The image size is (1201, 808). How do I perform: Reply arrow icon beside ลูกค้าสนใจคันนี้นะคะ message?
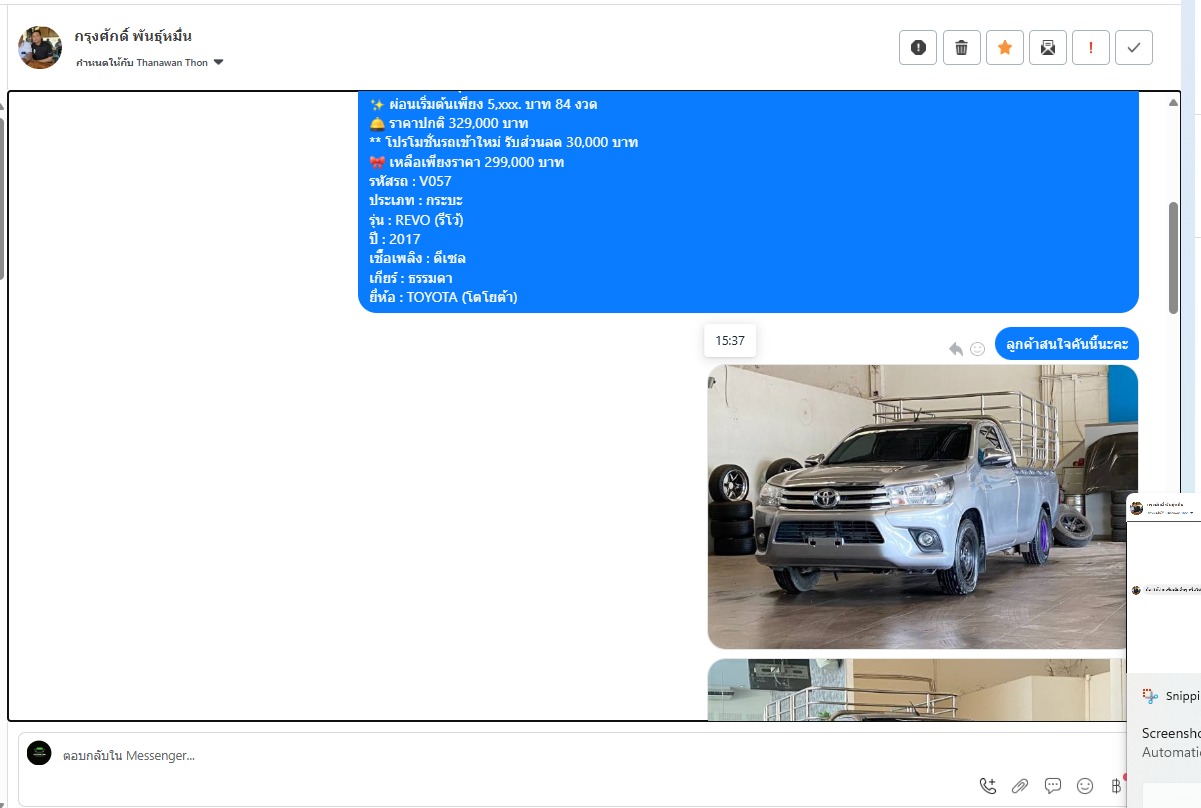click(x=956, y=349)
